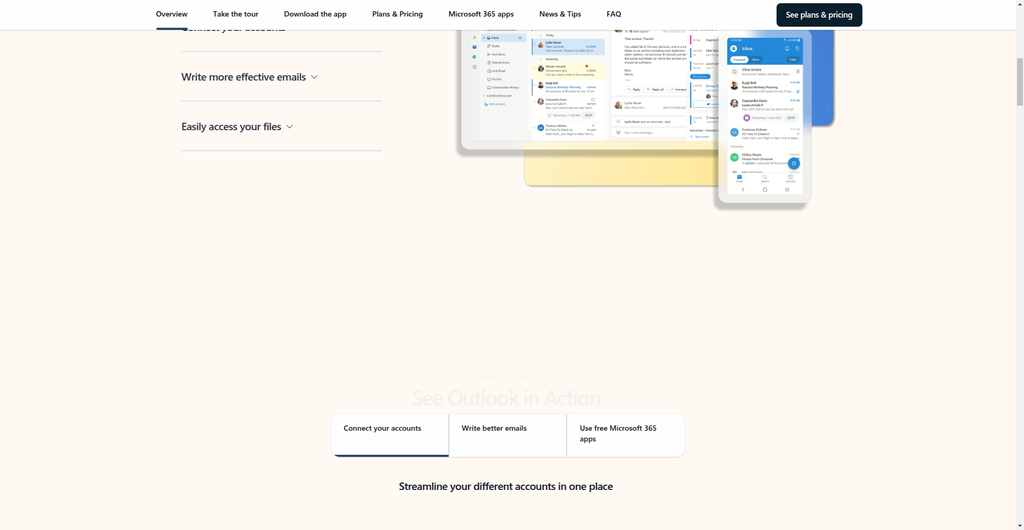Open the FAQ nav item
This screenshot has height=530, width=1024.
(x=613, y=14)
